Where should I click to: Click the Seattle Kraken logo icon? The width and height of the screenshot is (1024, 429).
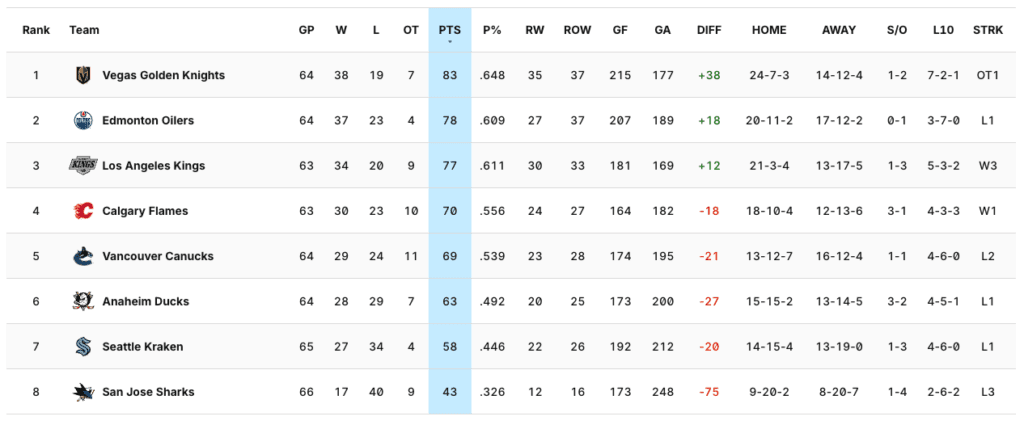[83, 347]
